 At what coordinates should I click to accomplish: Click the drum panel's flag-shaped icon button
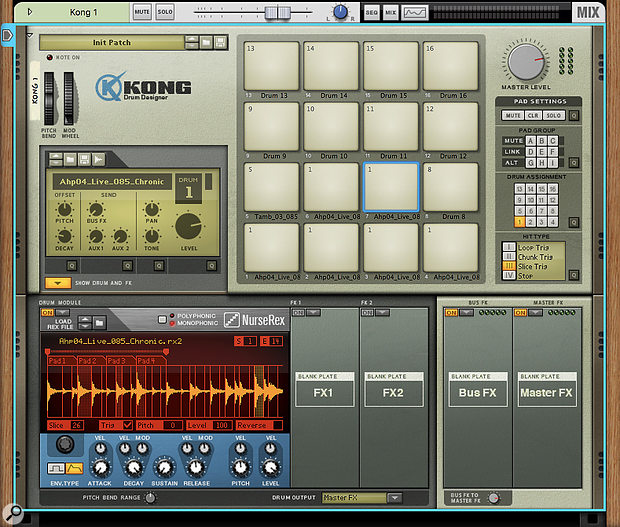(x=98, y=159)
